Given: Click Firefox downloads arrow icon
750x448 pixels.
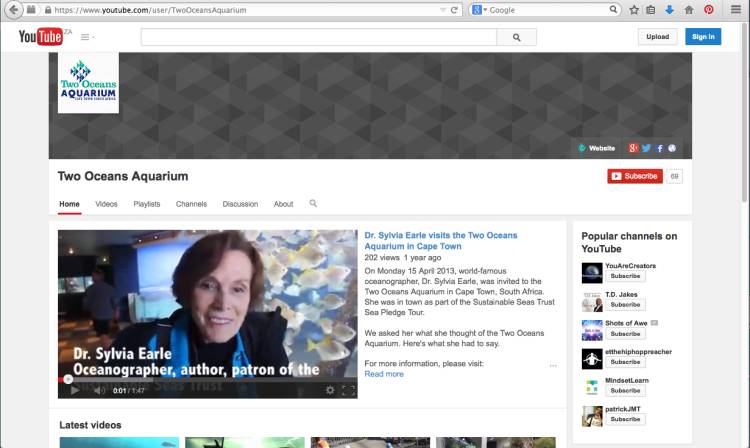Looking at the screenshot, I should tap(669, 9).
